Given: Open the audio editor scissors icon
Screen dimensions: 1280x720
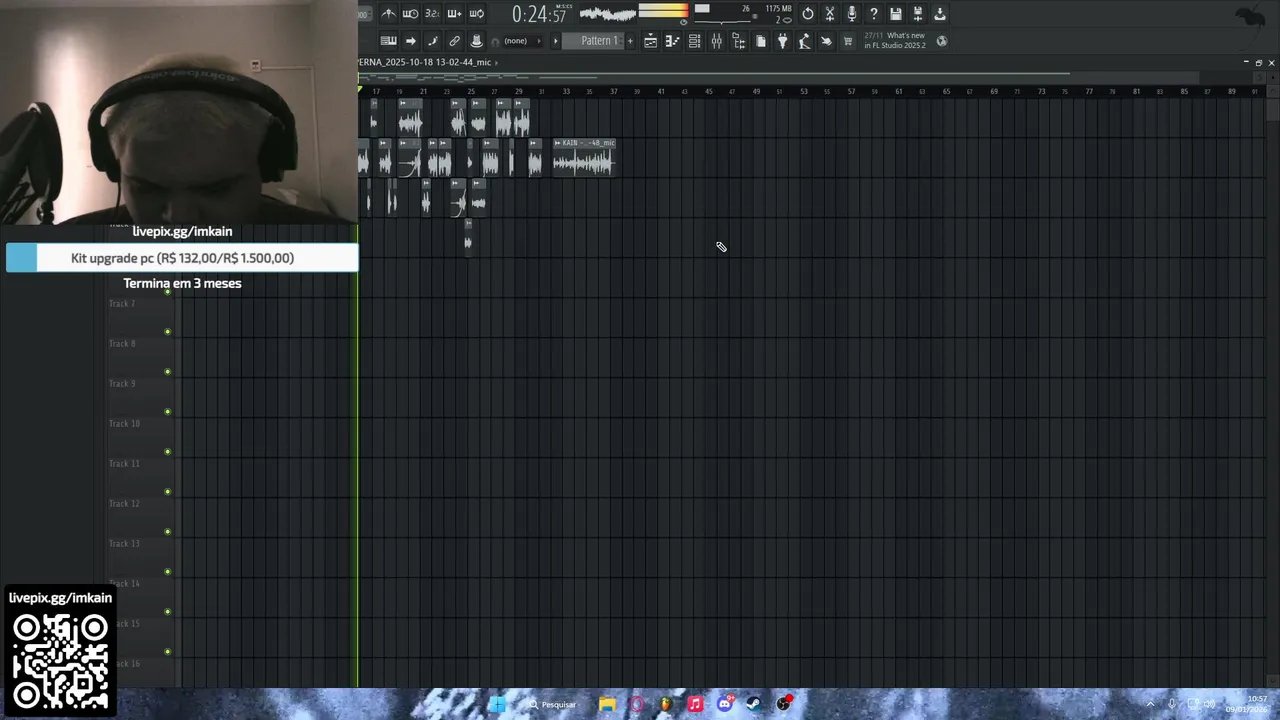Looking at the screenshot, I should [830, 14].
